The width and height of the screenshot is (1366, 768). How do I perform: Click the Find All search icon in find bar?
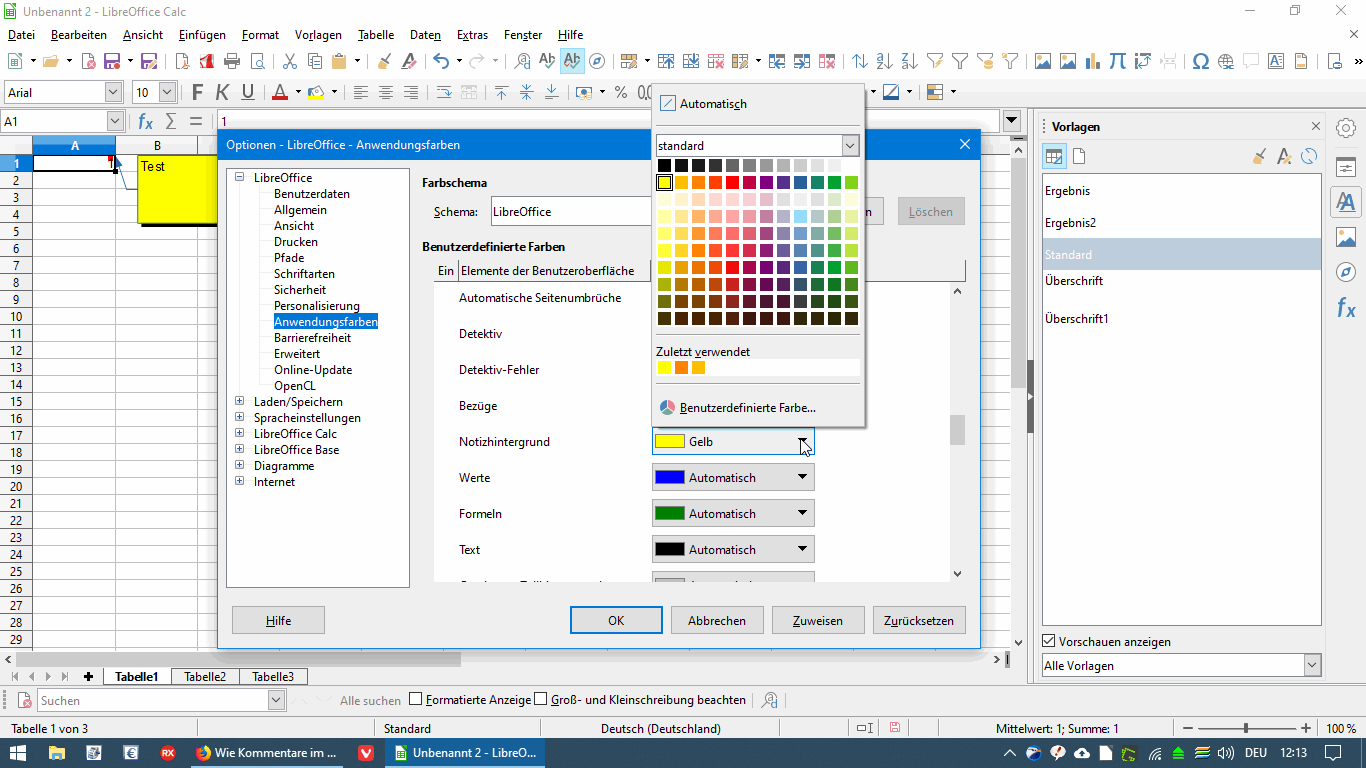(770, 700)
